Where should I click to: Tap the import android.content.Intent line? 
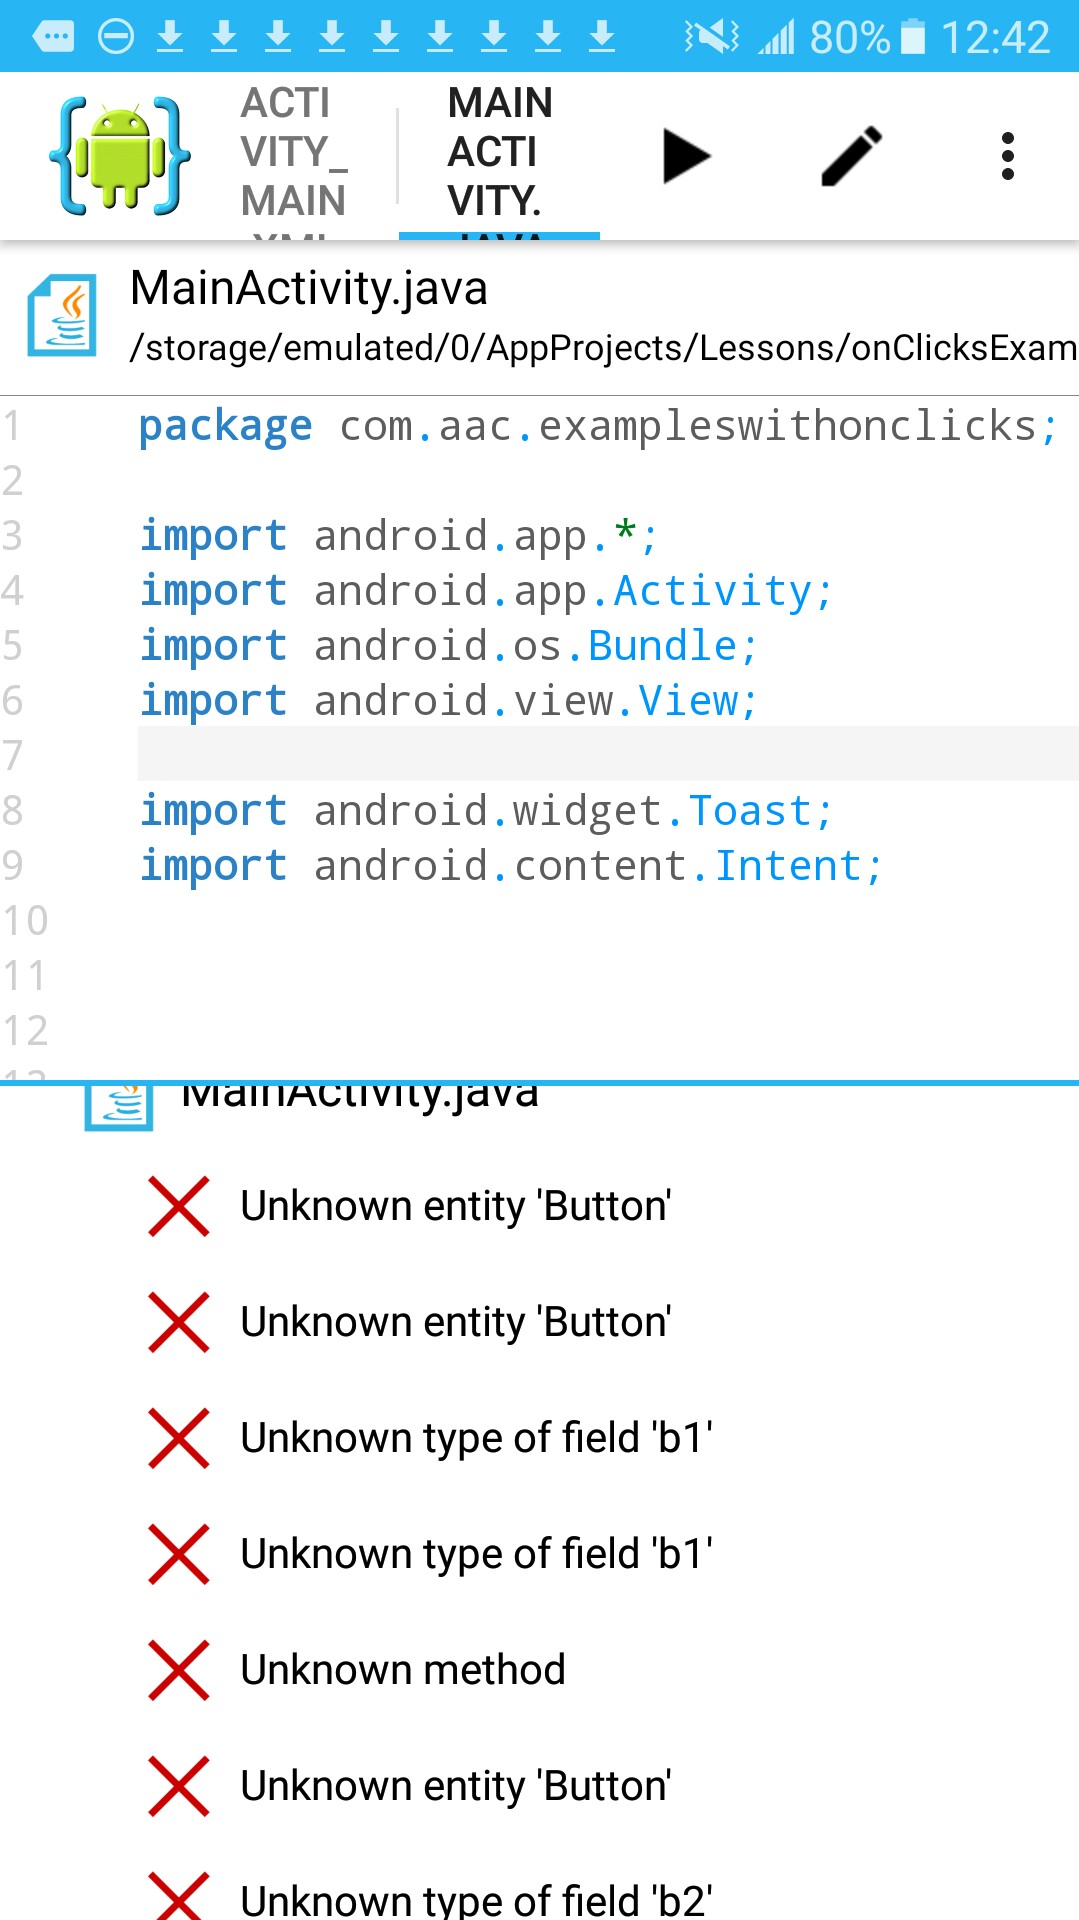(510, 866)
